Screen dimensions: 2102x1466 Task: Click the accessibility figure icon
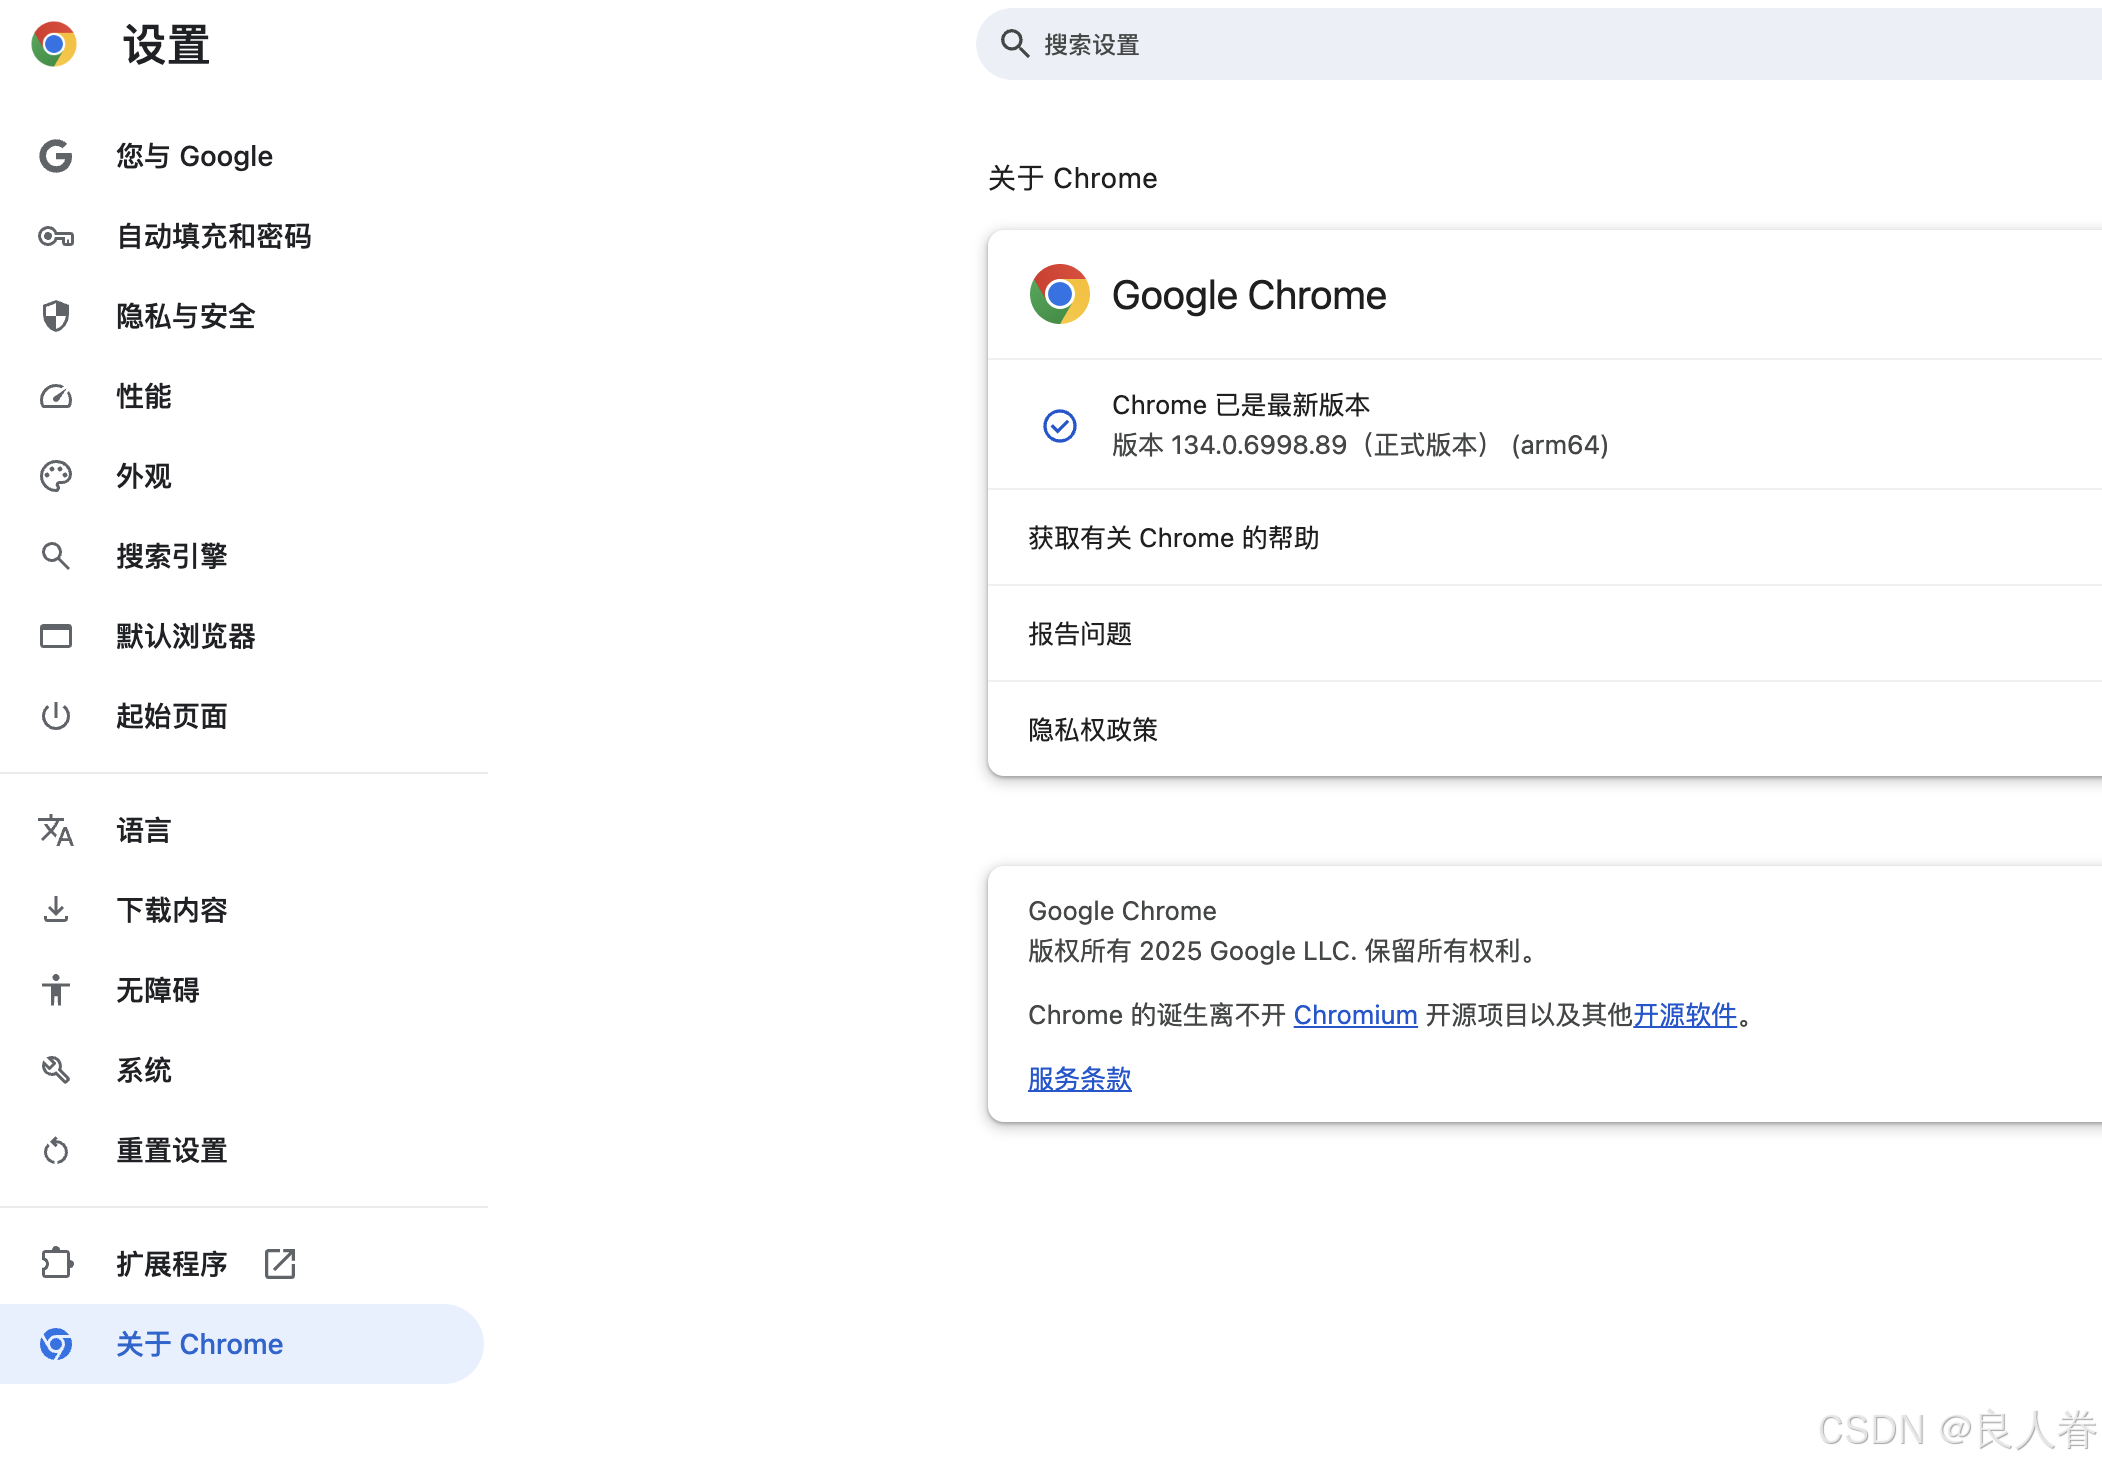pyautogui.click(x=56, y=990)
